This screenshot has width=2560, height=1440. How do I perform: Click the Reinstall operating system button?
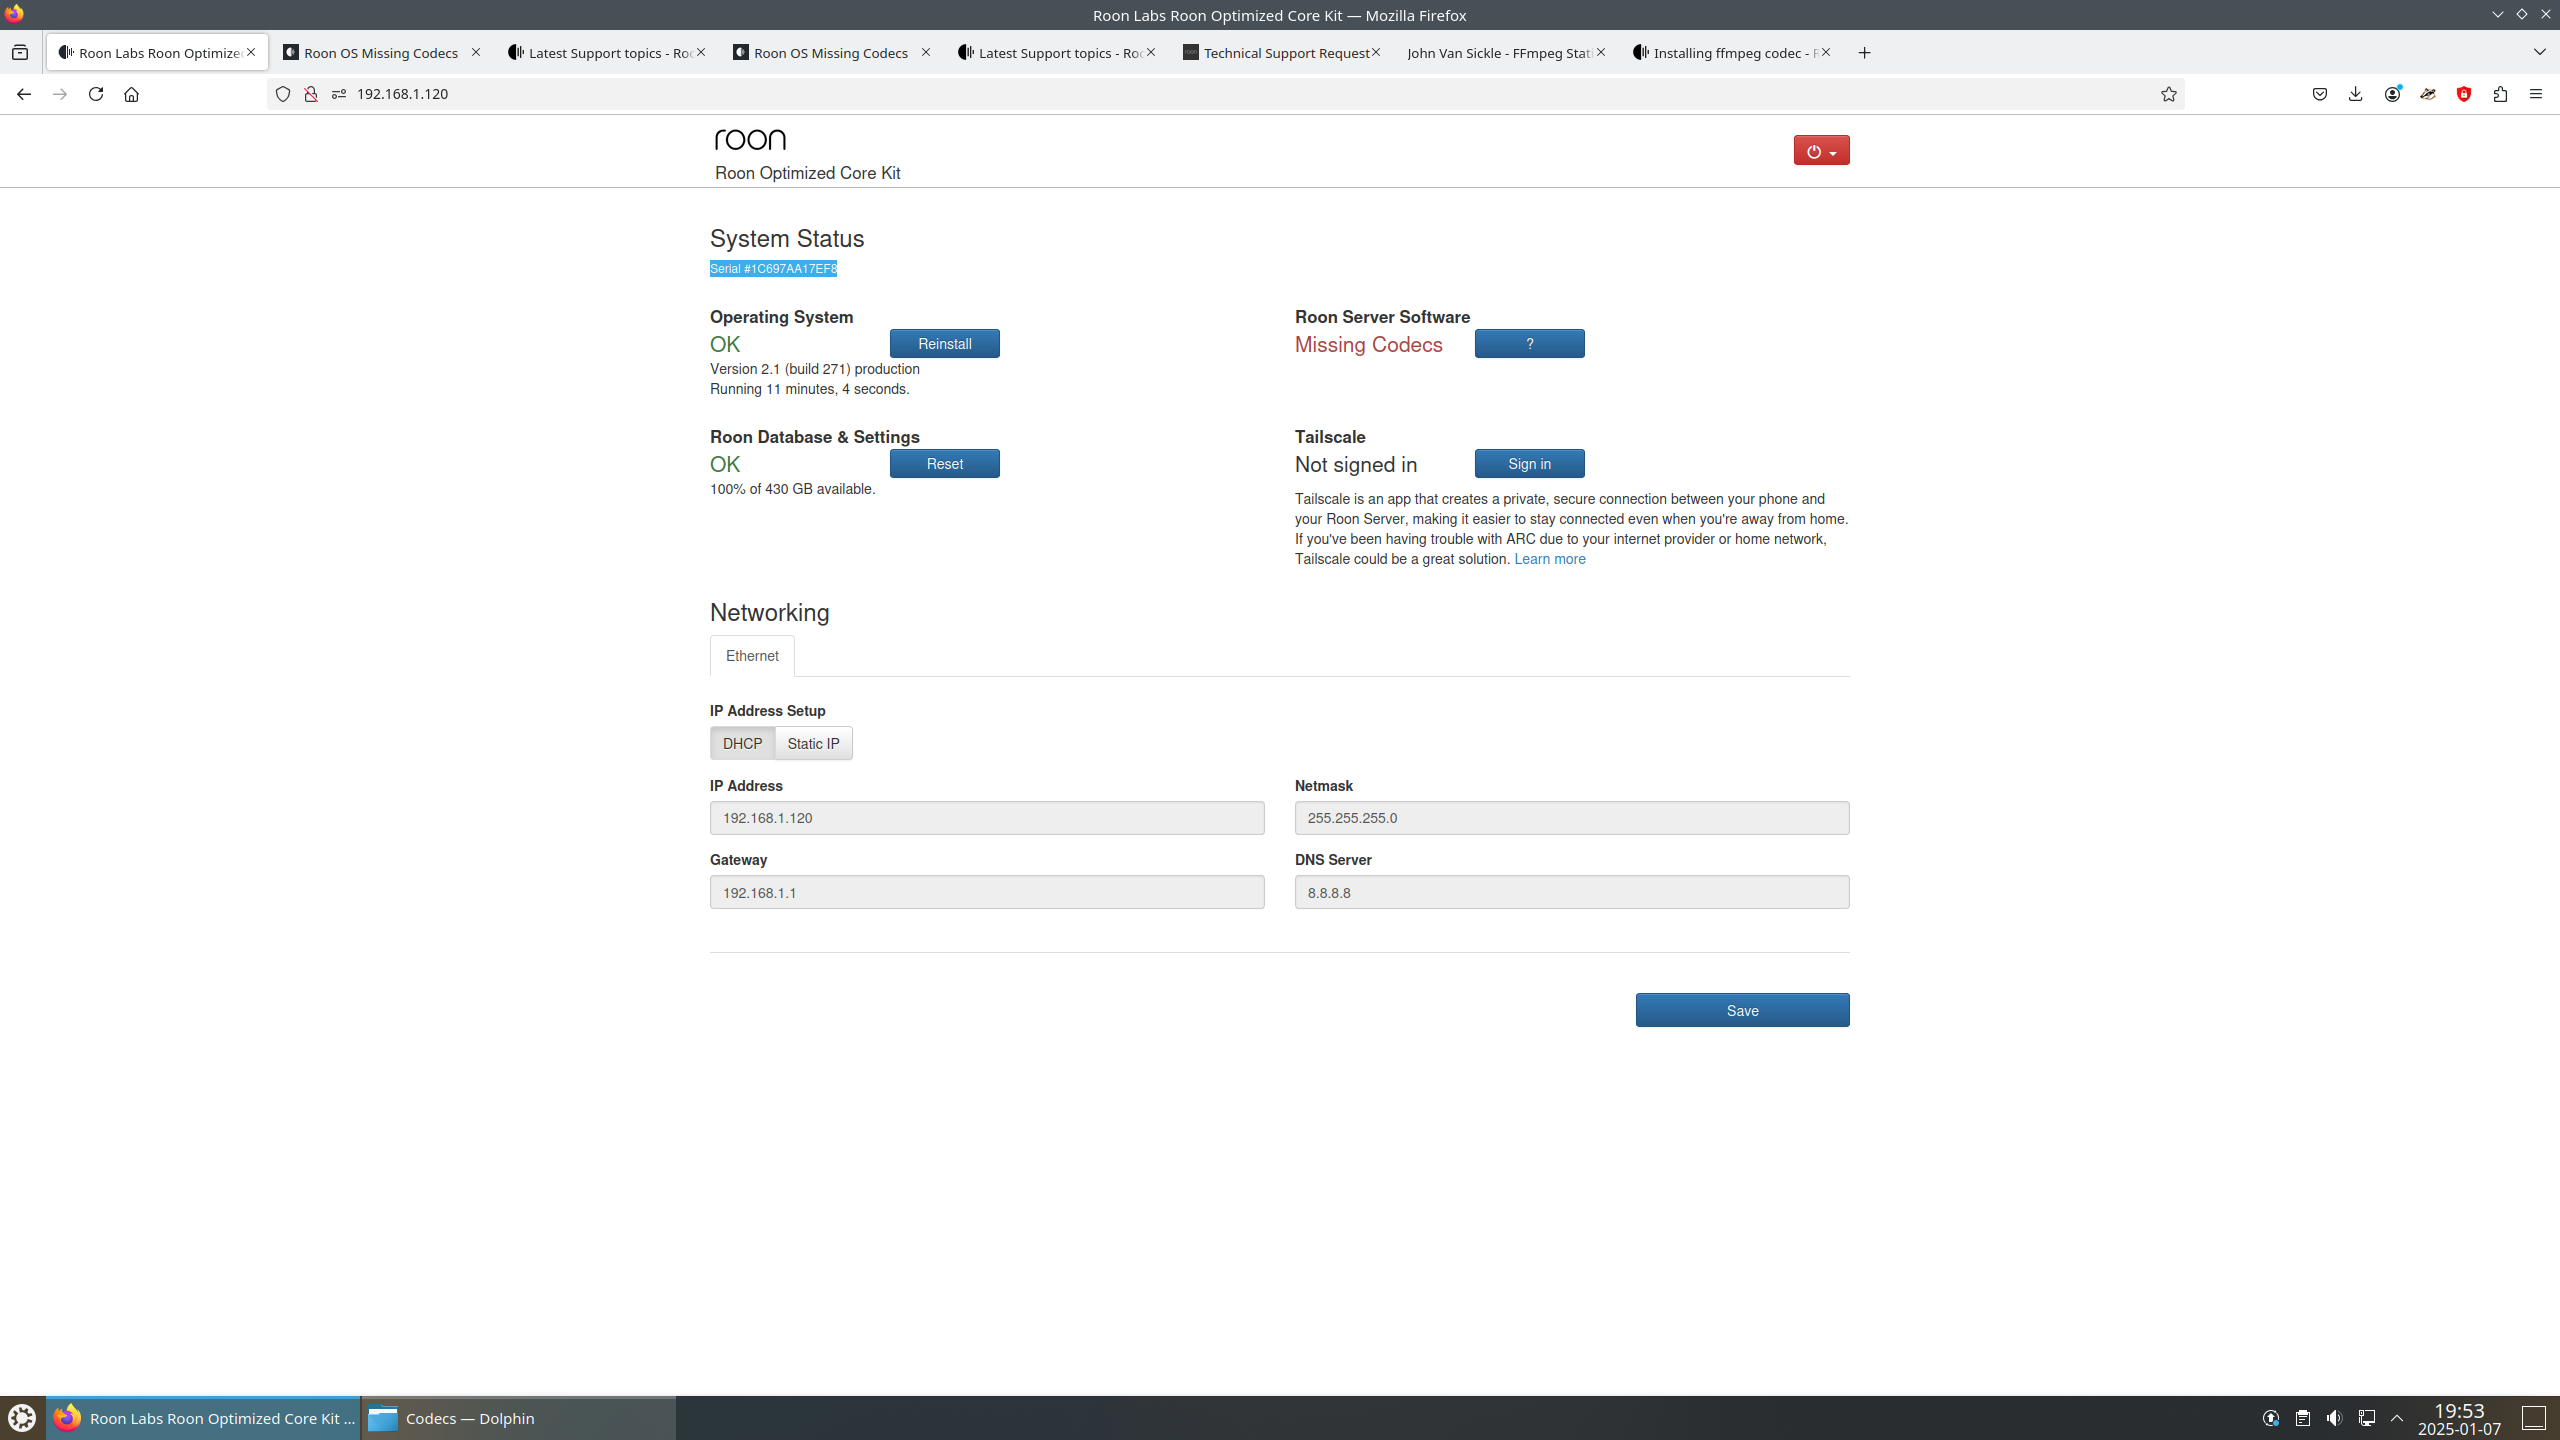pos(944,344)
